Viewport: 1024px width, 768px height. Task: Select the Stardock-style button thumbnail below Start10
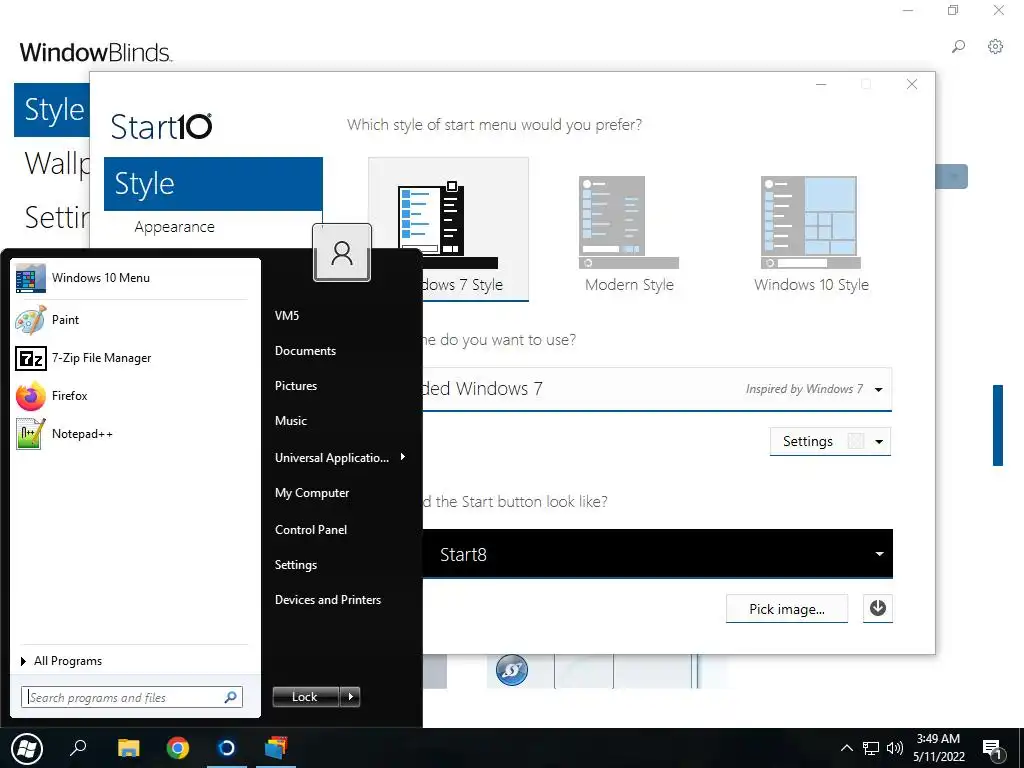512,669
